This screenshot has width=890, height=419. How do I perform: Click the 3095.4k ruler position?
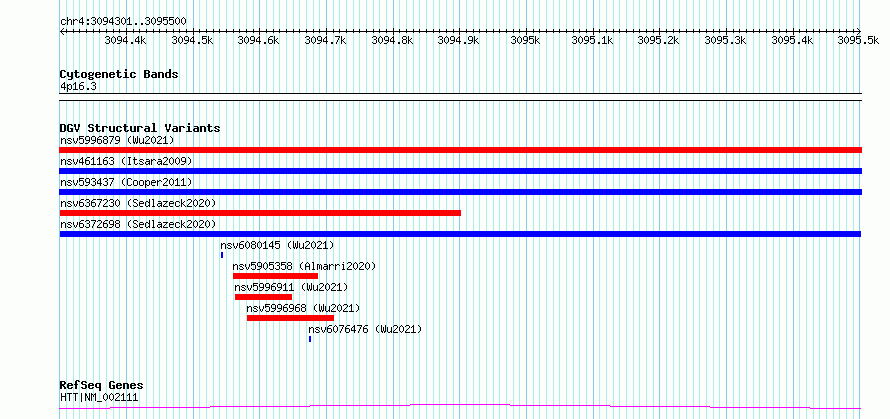tap(792, 40)
